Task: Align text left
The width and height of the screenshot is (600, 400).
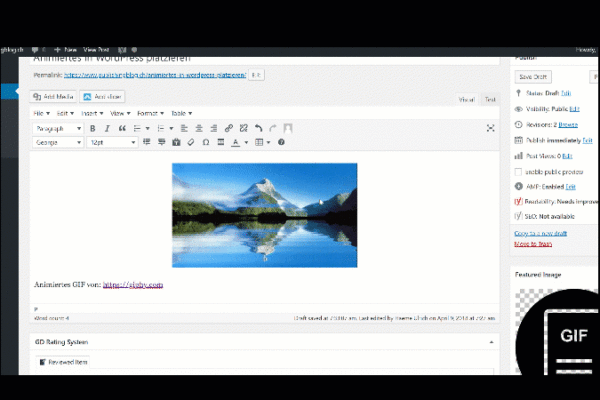Action: [184, 128]
